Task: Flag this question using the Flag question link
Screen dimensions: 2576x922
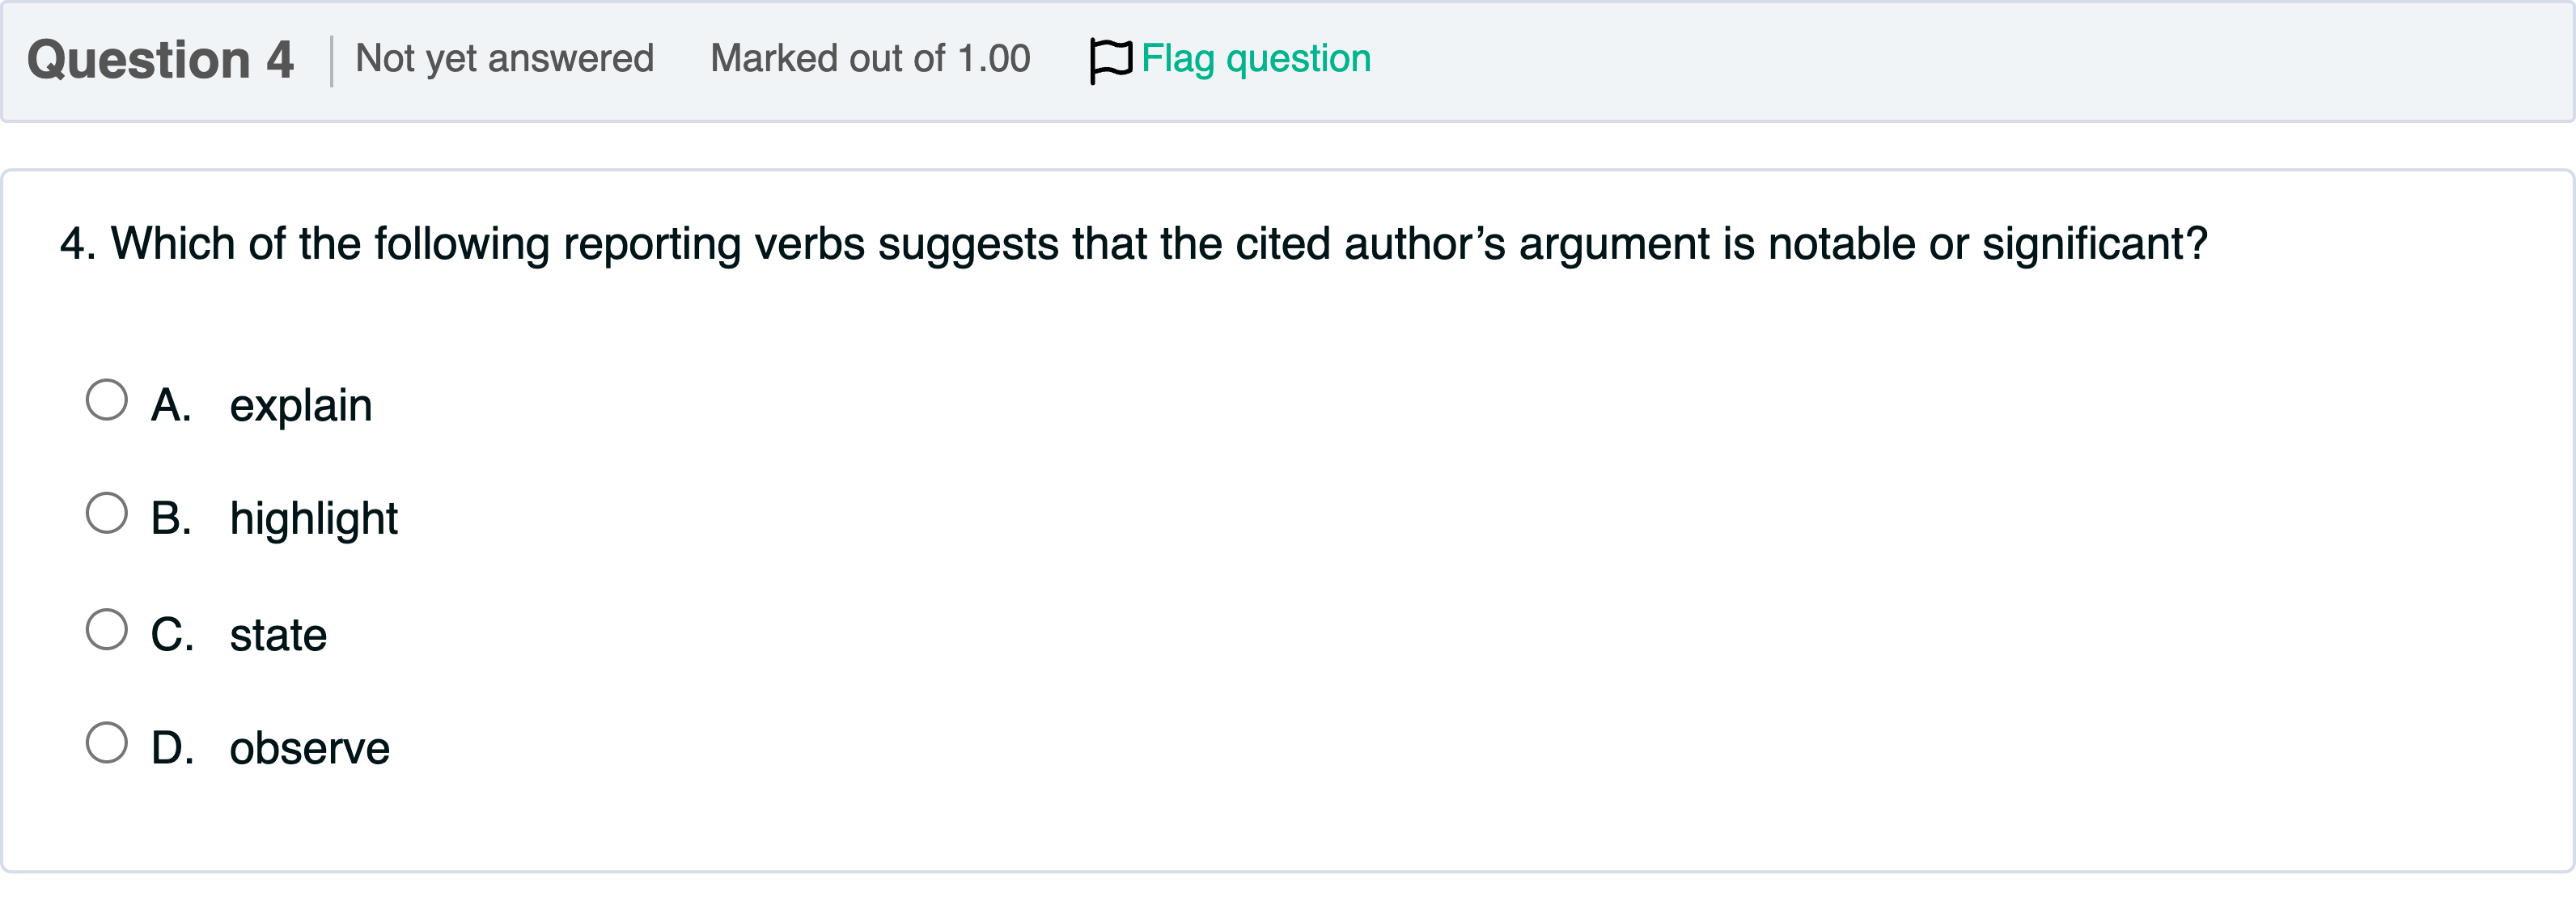Action: pos(1254,57)
